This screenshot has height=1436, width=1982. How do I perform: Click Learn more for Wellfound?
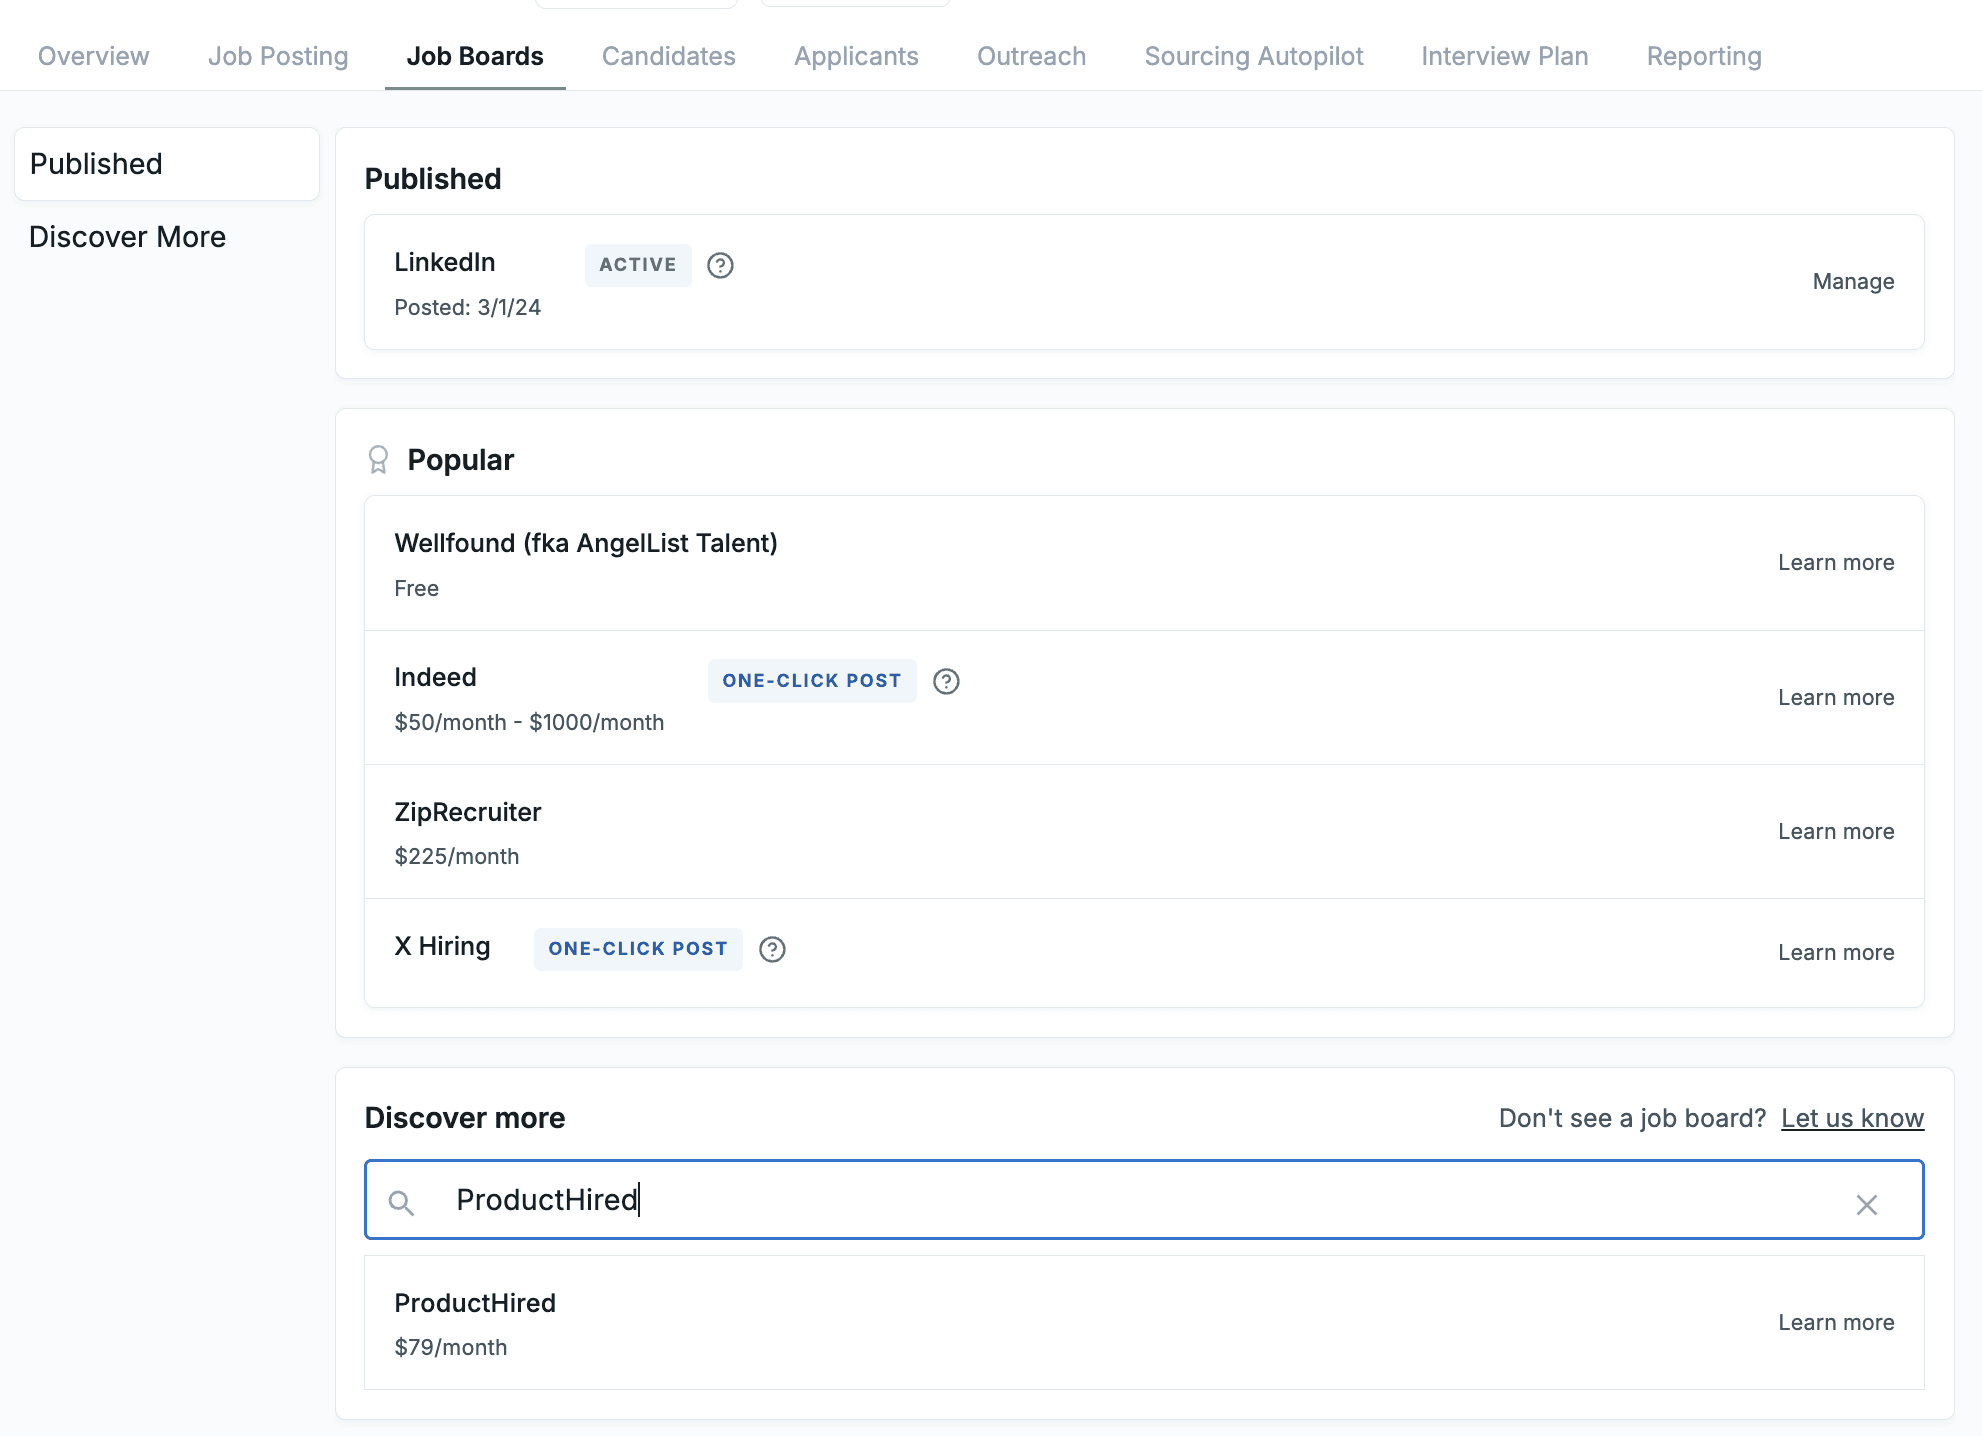pos(1835,563)
